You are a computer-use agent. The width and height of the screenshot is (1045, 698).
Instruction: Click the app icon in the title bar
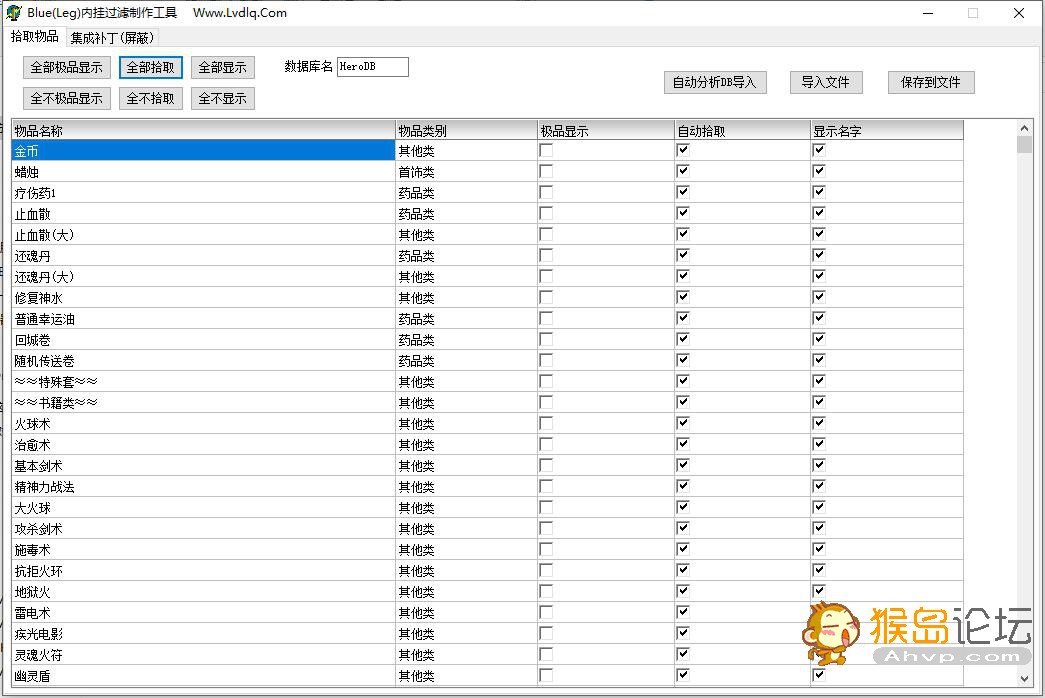pyautogui.click(x=14, y=13)
